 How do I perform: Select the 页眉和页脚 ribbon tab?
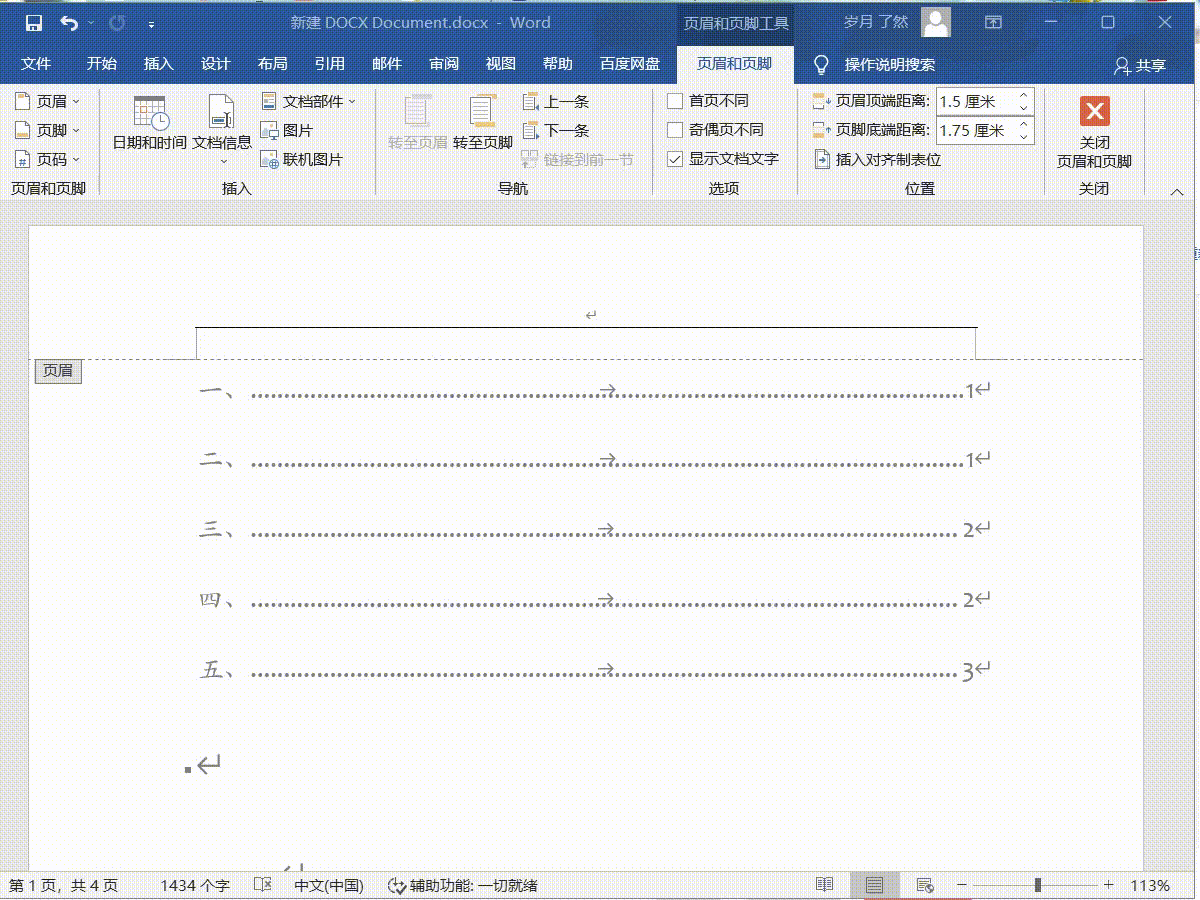tap(734, 64)
